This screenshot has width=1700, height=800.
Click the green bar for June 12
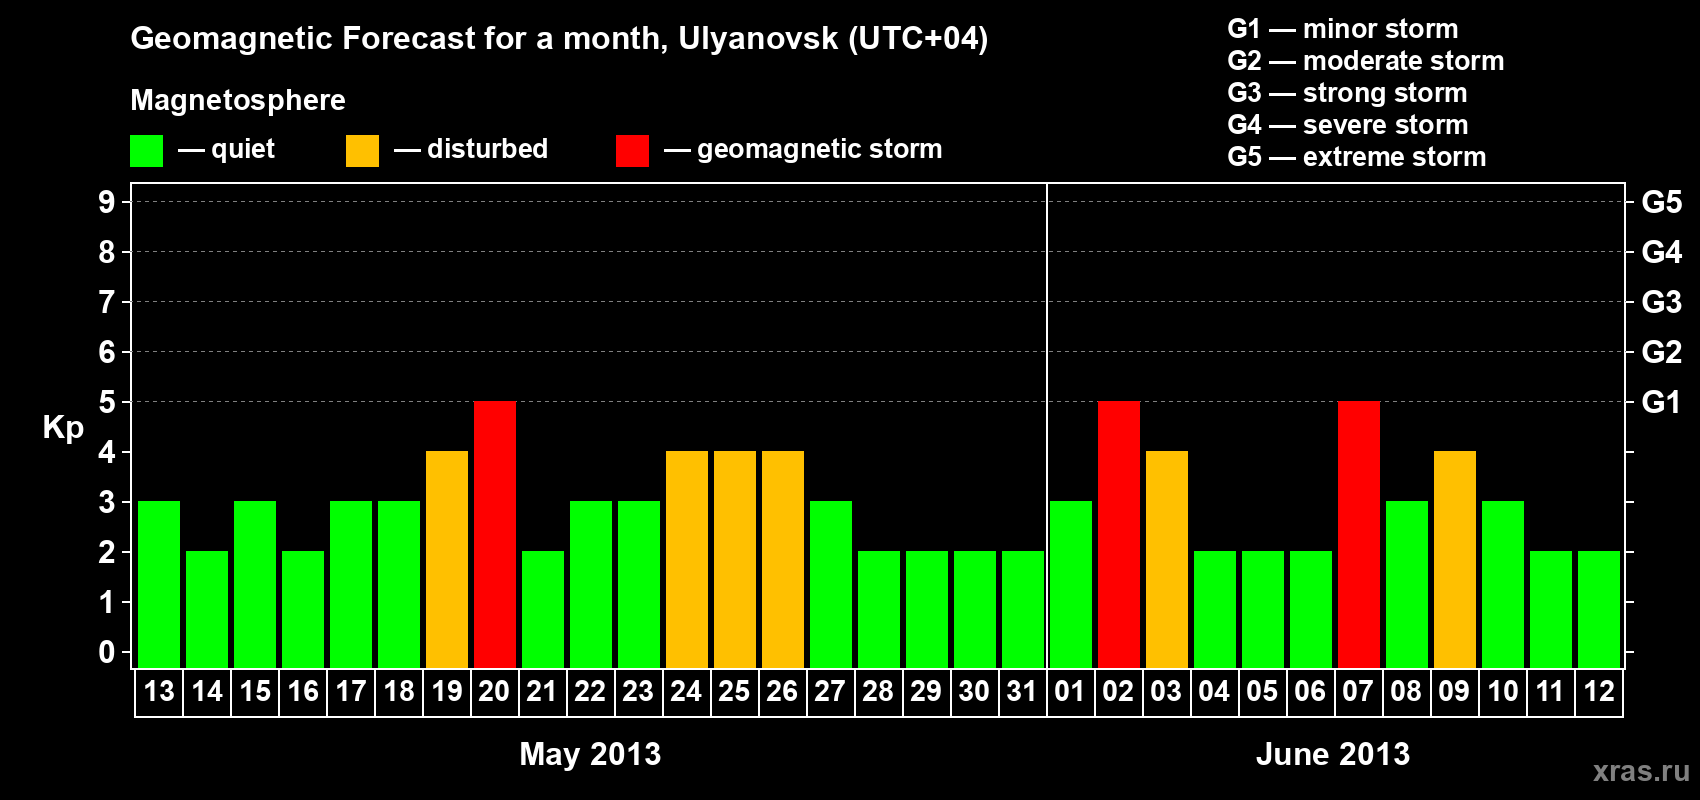(1599, 609)
